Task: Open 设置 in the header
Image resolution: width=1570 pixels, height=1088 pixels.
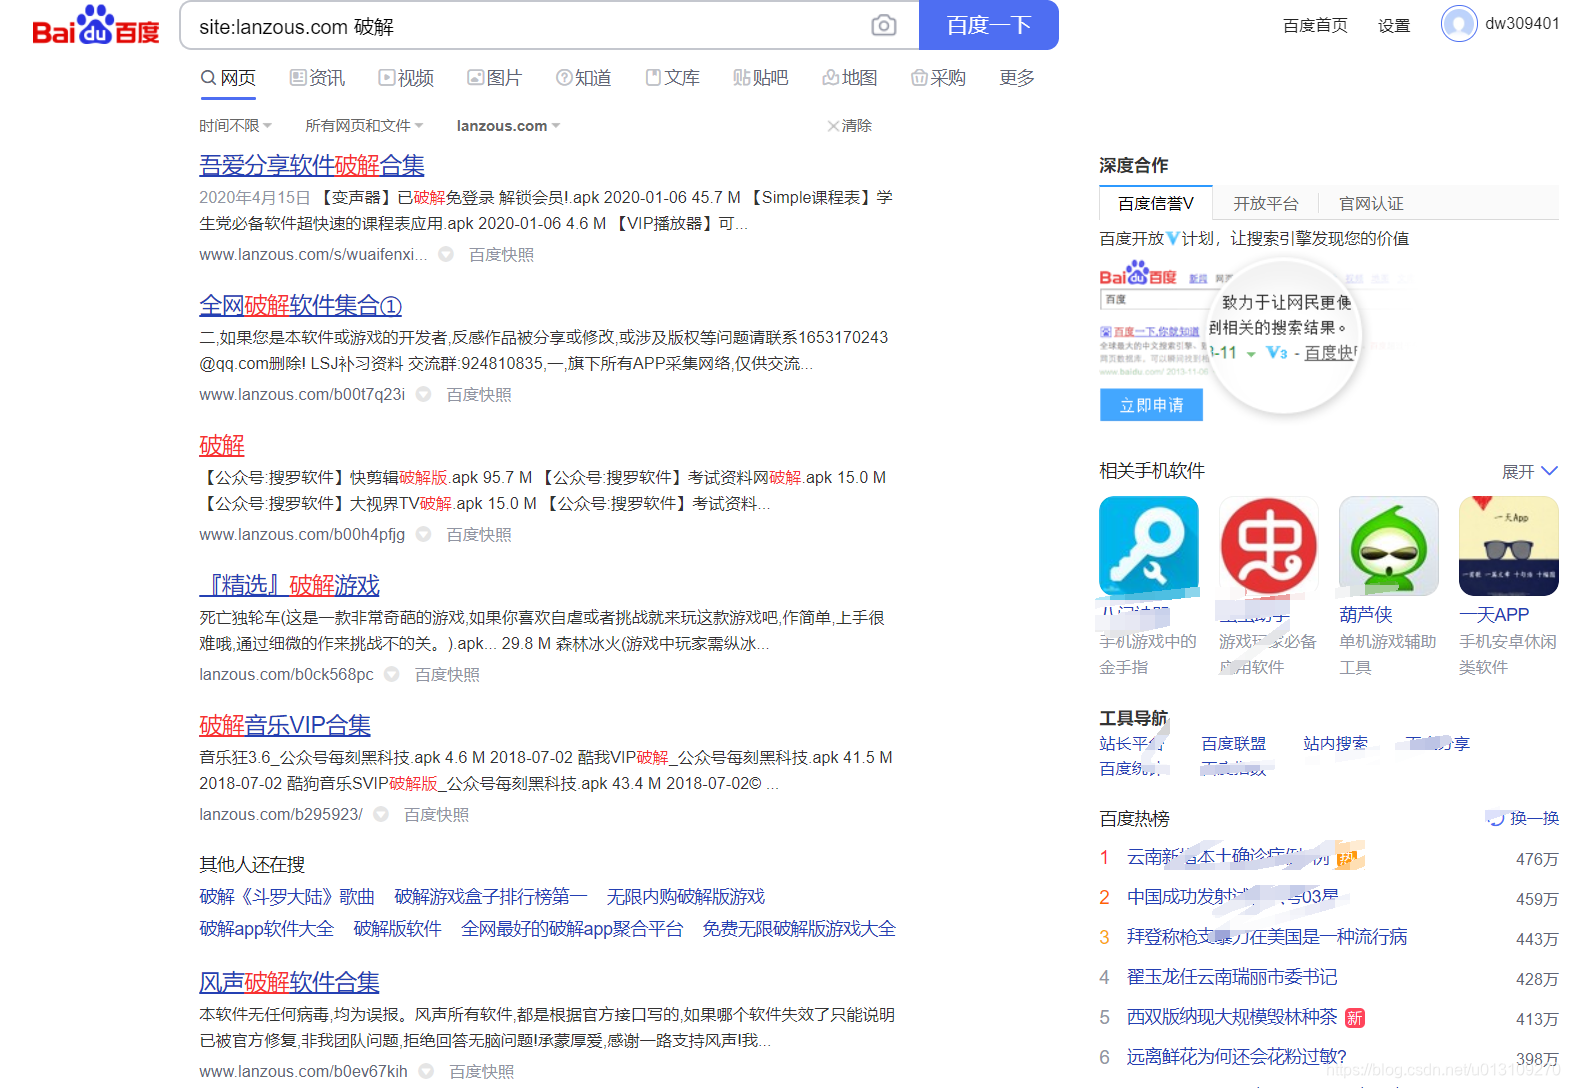Action: point(1394,25)
